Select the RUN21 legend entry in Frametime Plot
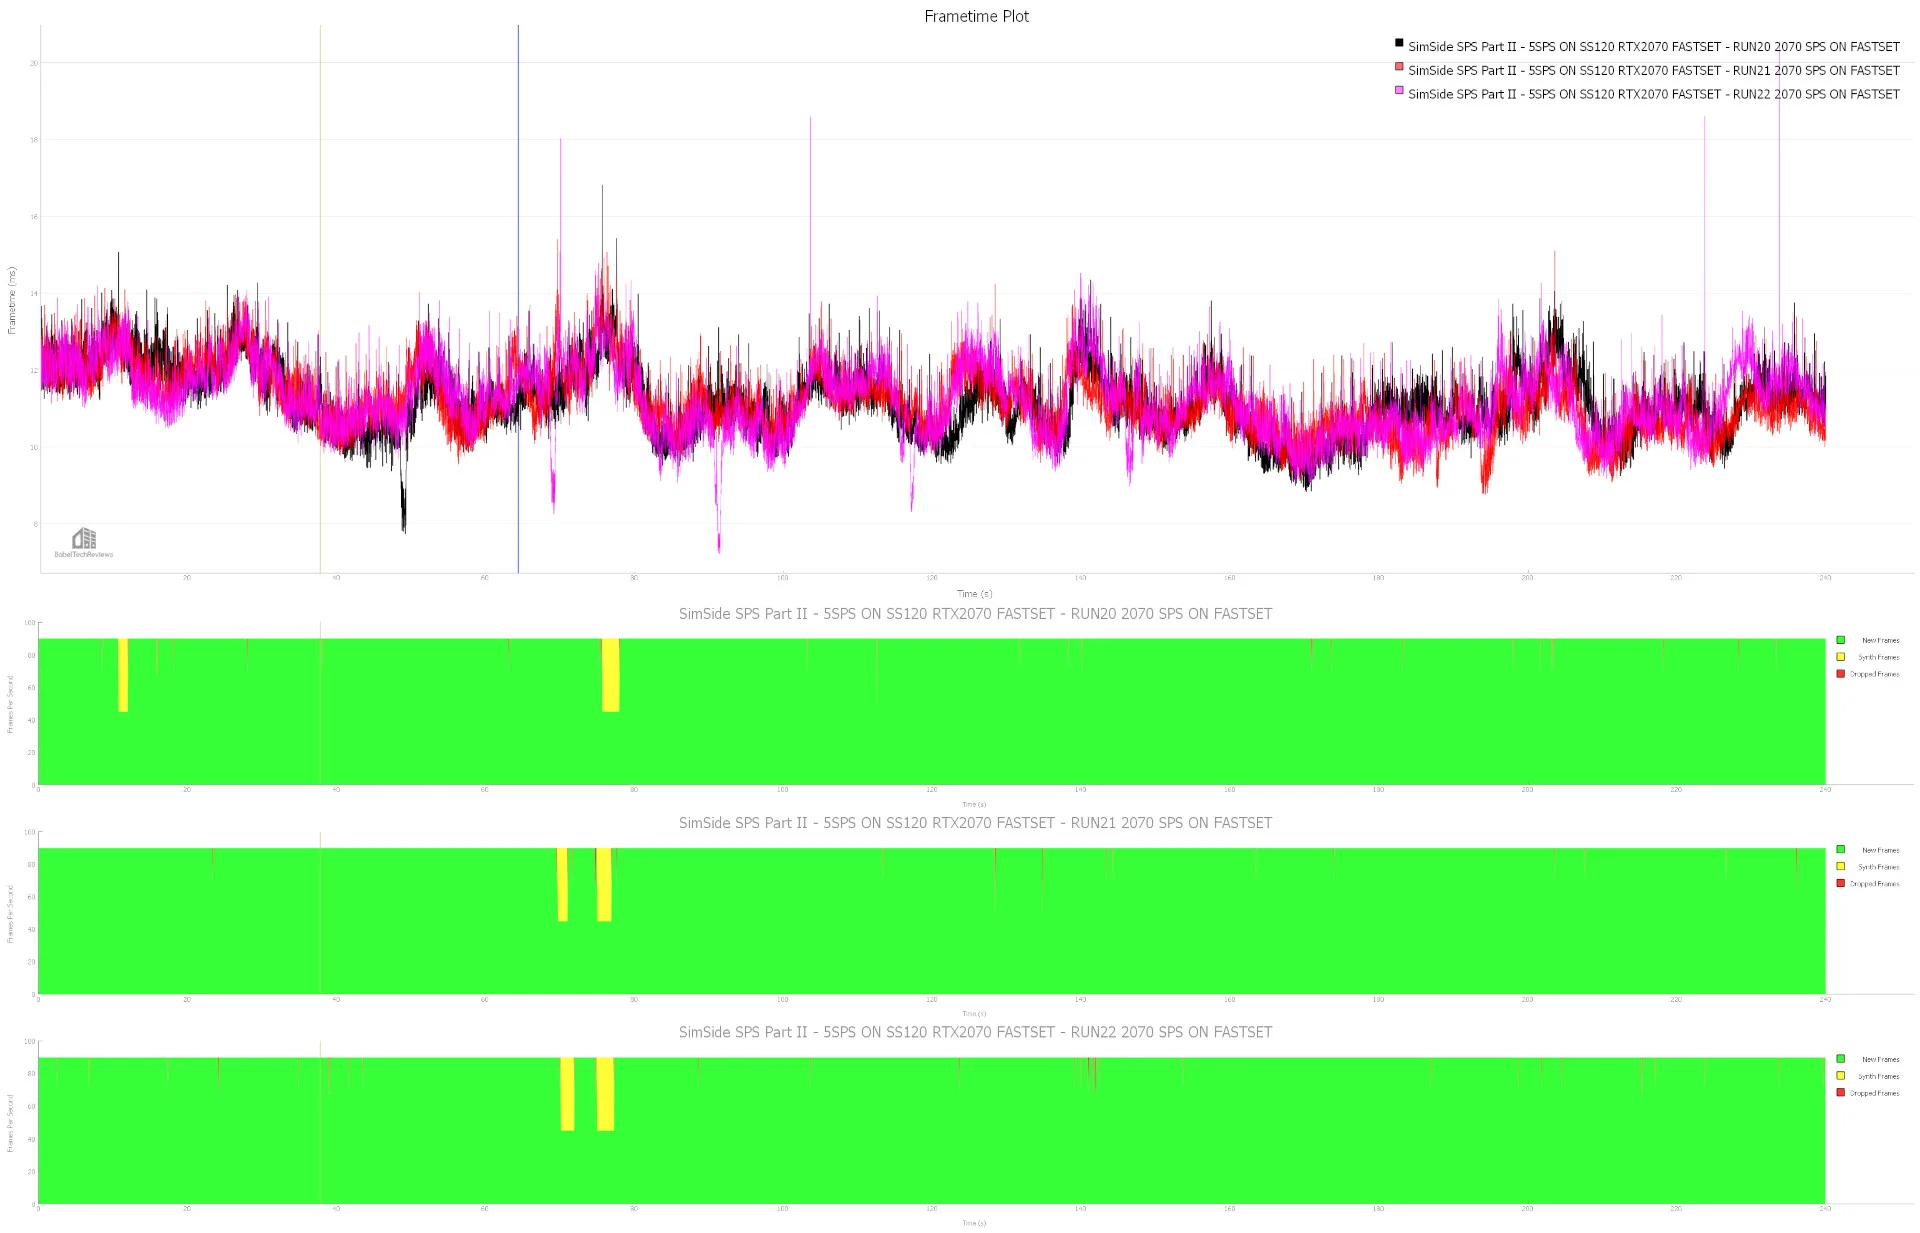 point(1647,70)
